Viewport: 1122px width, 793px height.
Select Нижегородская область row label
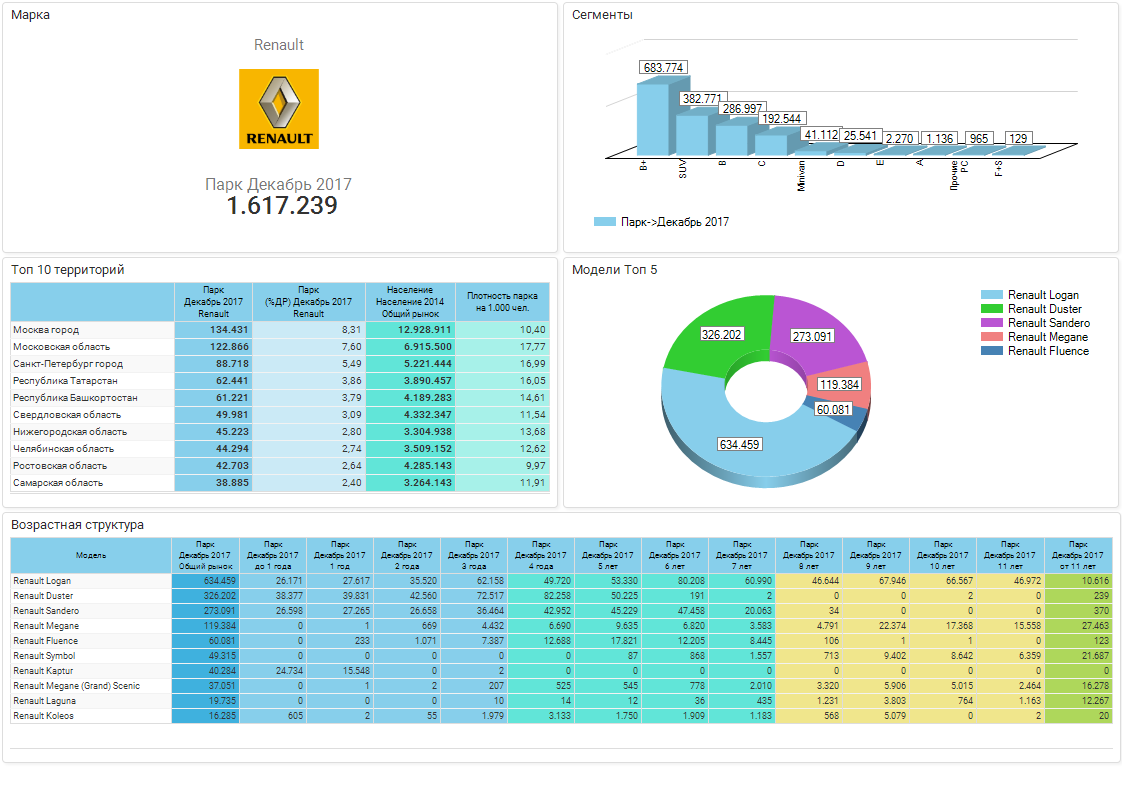coord(69,432)
